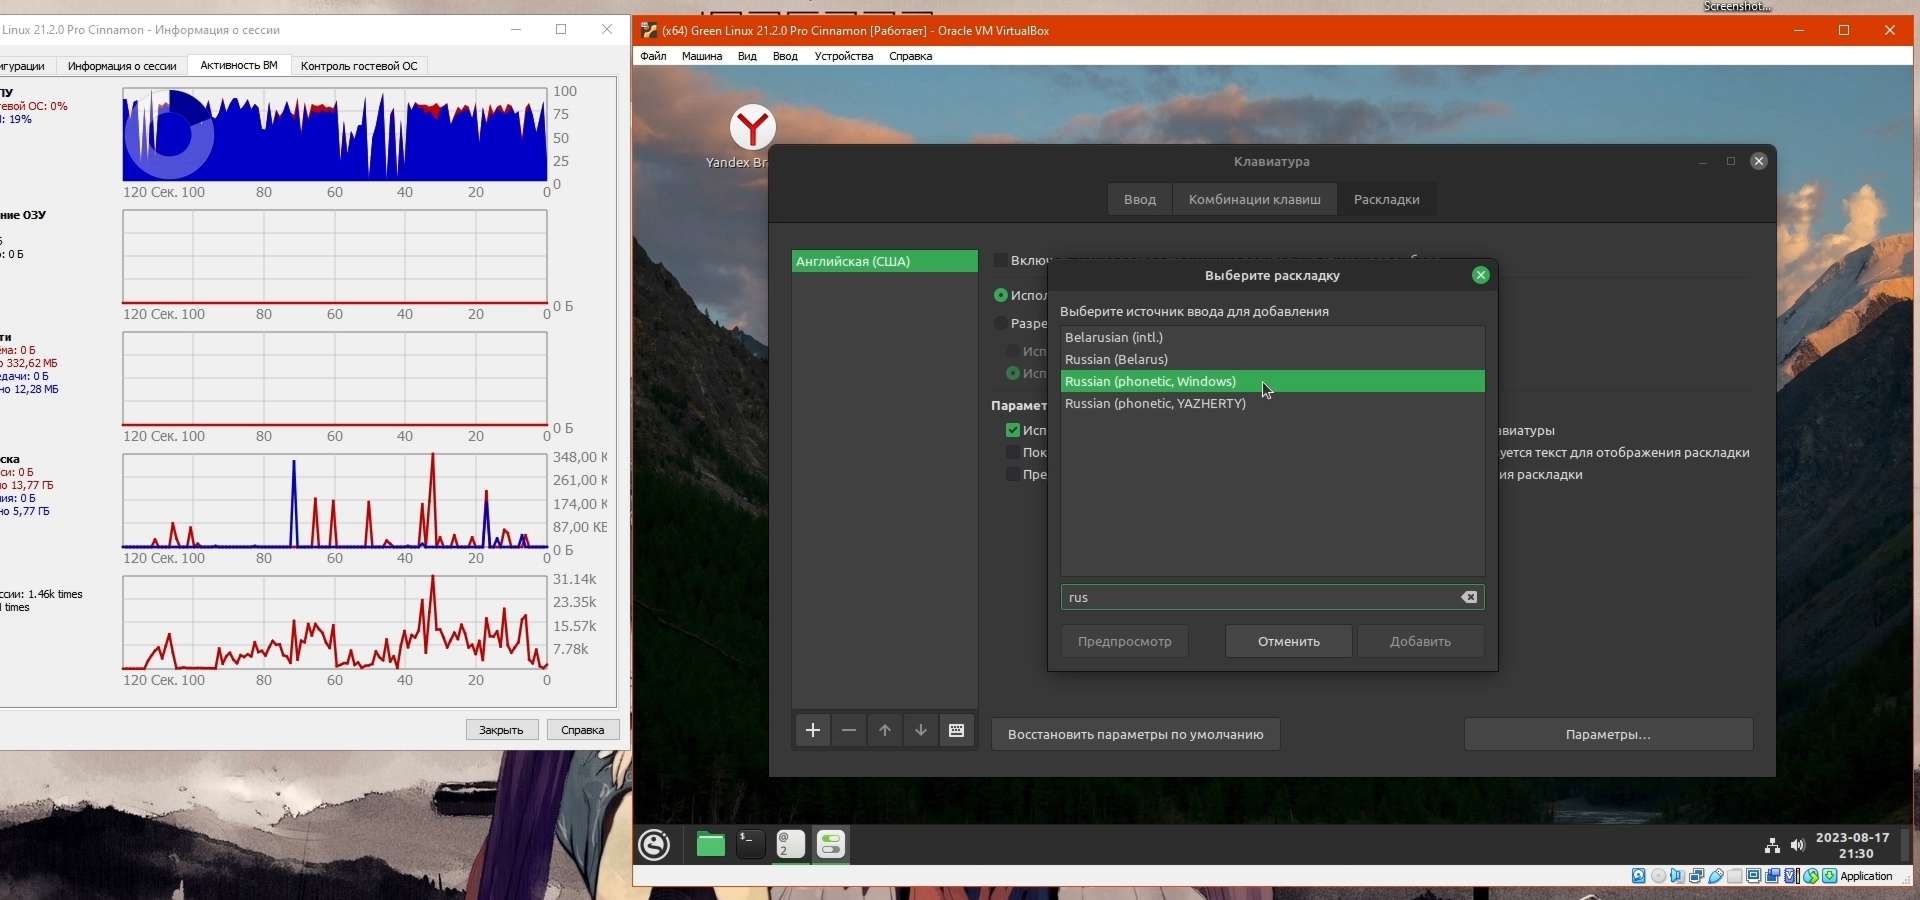Image resolution: width=1920 pixels, height=900 pixels.
Task: Uncheck the ticked 'Исп…' checkbox under Параметры
Action: [1013, 430]
